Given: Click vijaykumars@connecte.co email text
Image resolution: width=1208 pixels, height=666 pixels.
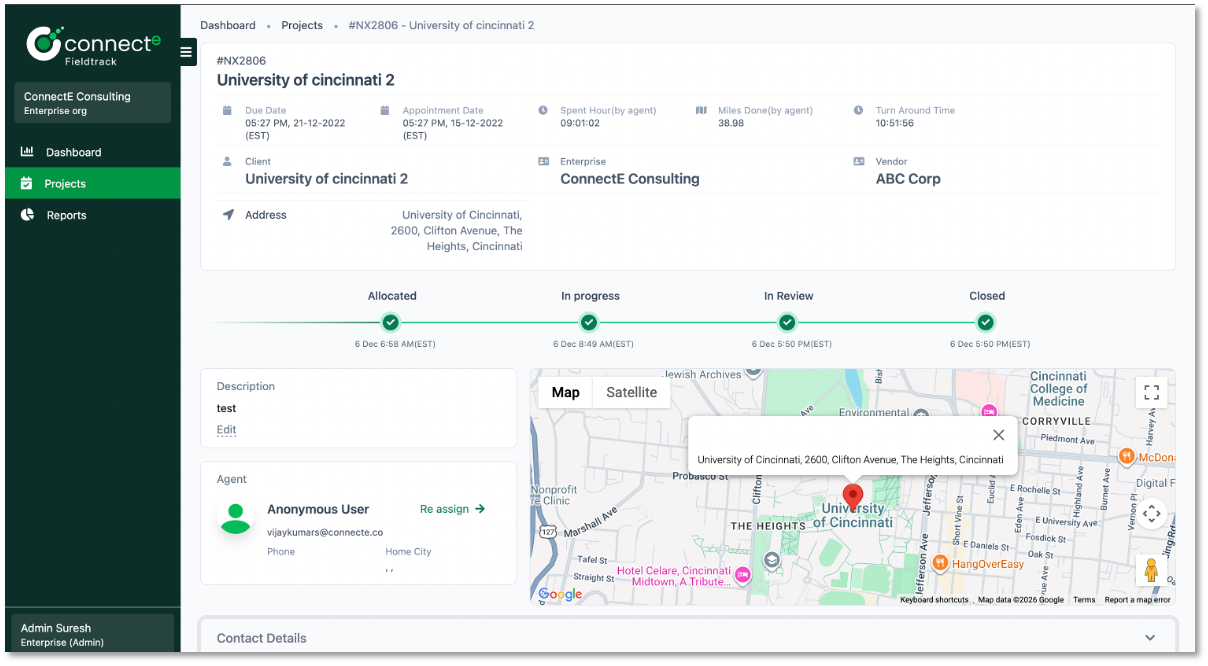Looking at the screenshot, I should pos(325,533).
